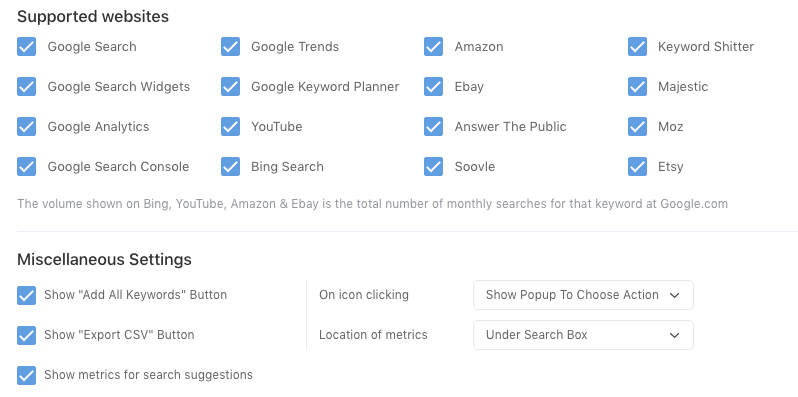The image size is (798, 397).
Task: Uncheck the Moz checkbox
Action: (637, 126)
